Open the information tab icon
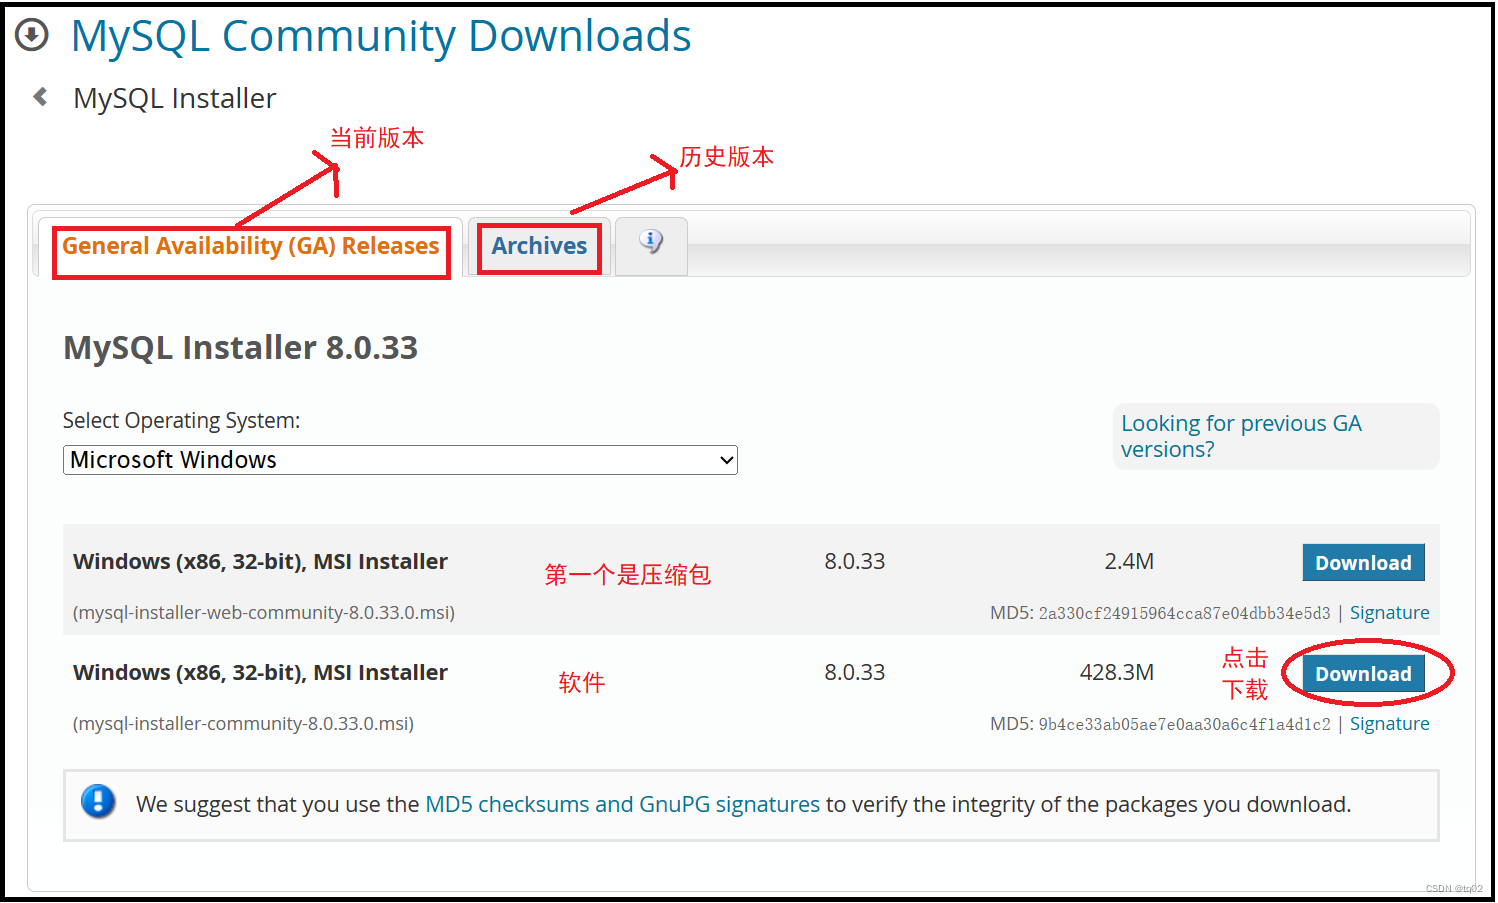This screenshot has width=1498, height=903. coord(651,241)
